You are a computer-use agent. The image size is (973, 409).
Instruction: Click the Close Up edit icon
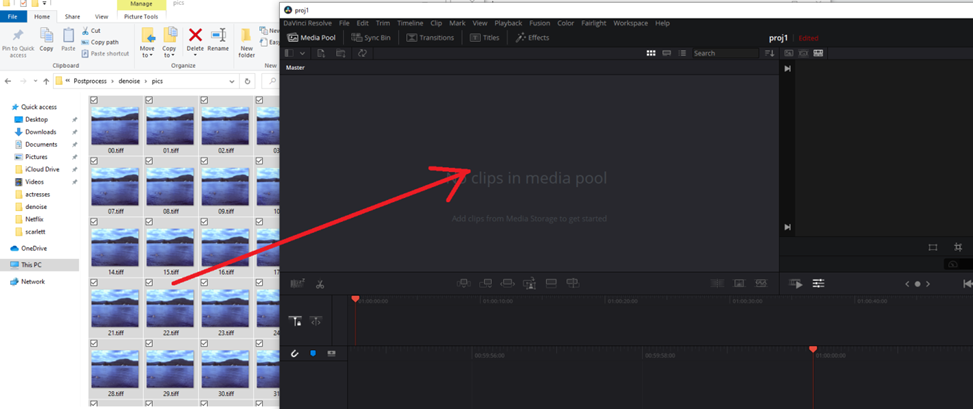pyautogui.click(x=529, y=284)
